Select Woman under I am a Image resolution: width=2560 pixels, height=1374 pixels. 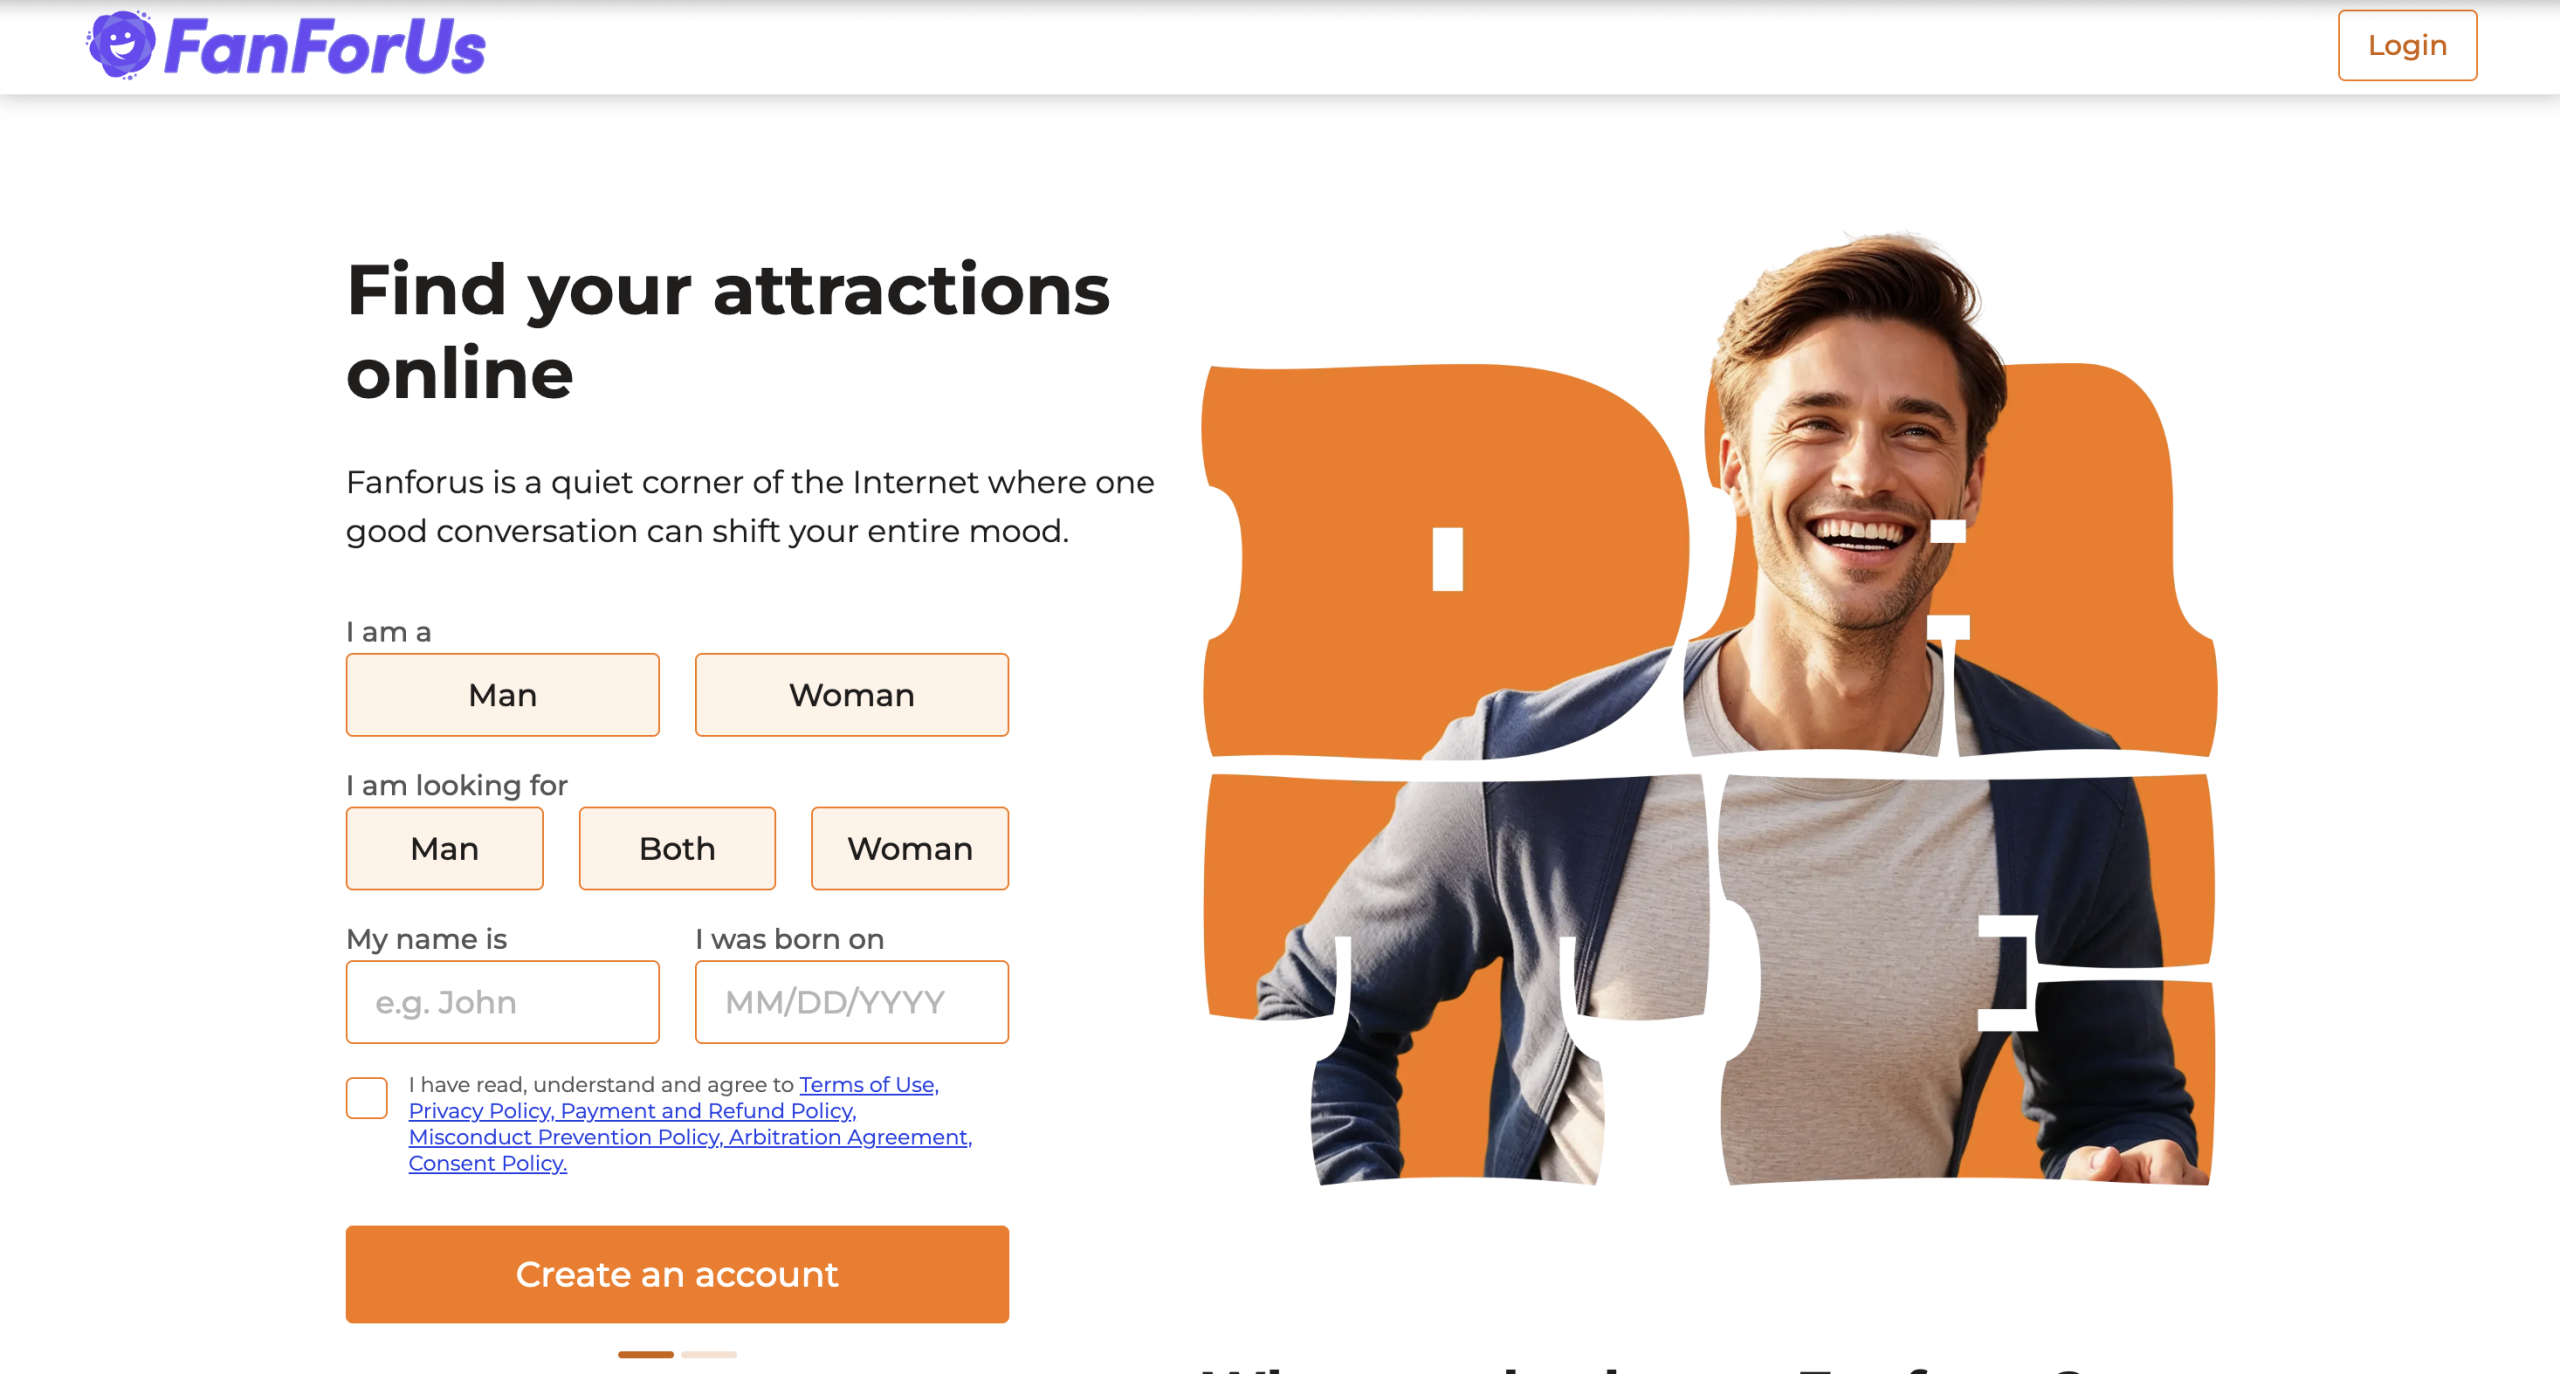852,695
